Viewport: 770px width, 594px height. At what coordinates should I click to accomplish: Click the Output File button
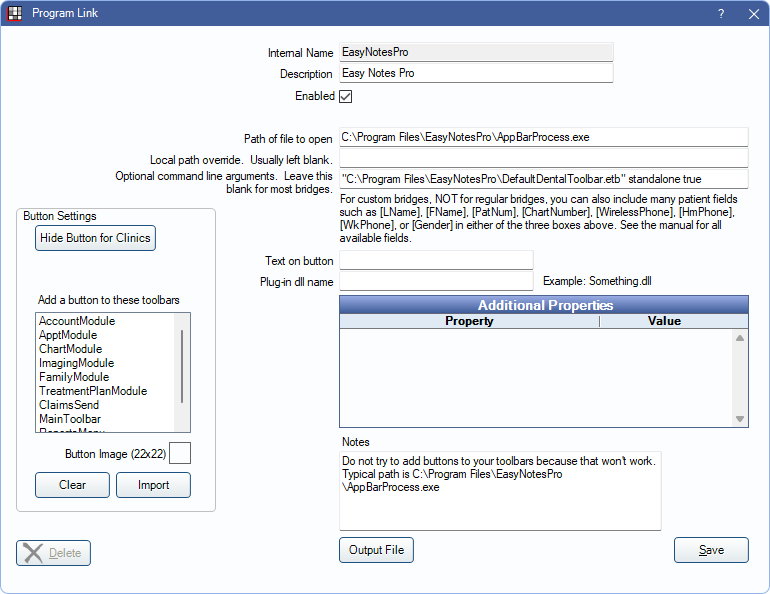click(376, 550)
